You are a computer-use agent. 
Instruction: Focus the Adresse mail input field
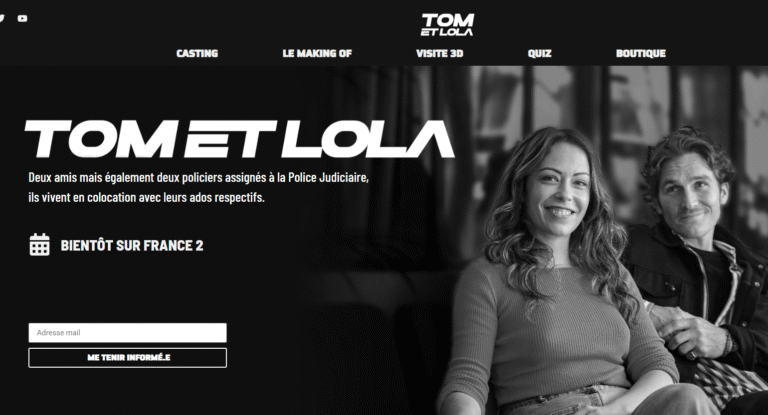coord(127,333)
